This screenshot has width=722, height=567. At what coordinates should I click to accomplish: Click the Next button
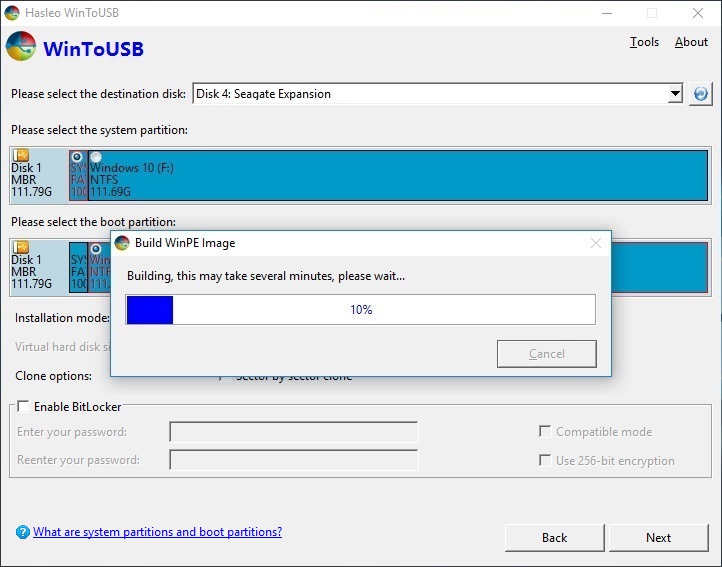tap(658, 538)
